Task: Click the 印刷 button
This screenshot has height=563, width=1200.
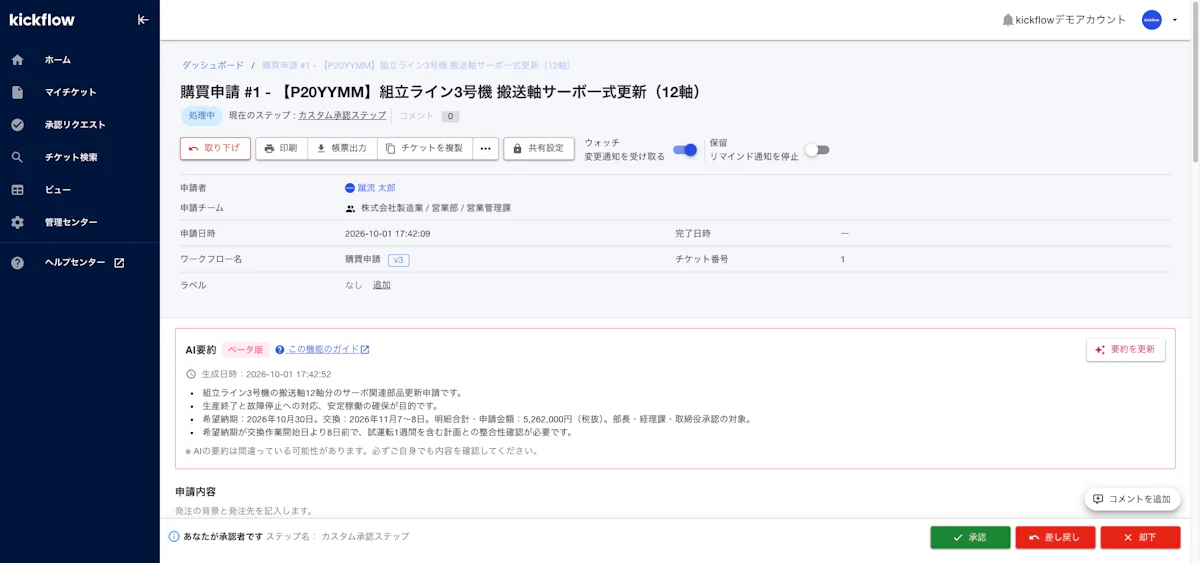Action: tap(281, 148)
